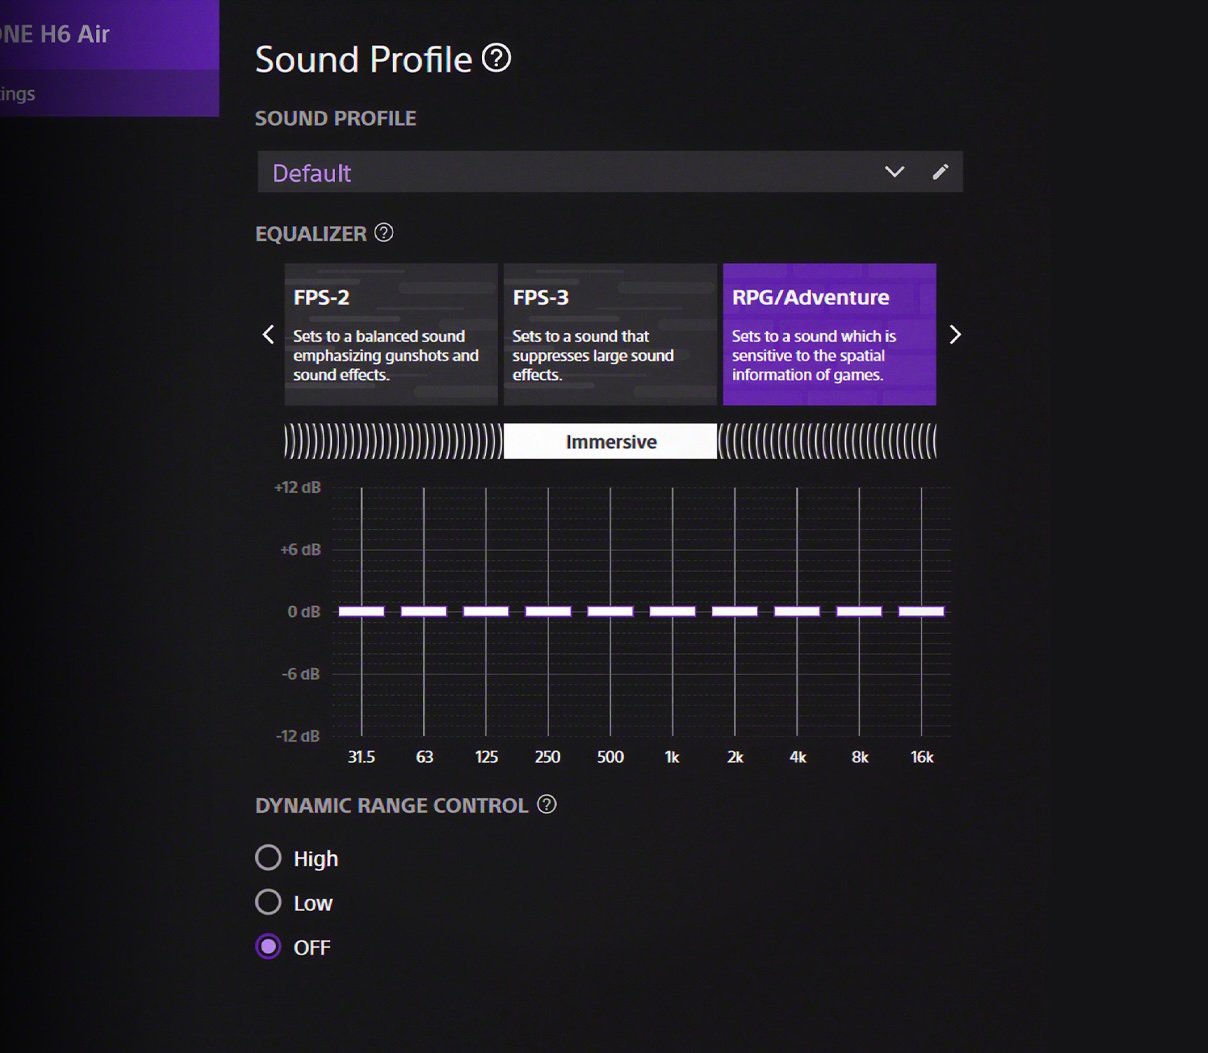Image resolution: width=1208 pixels, height=1053 pixels.
Task: Choose the FPS-3 equalizer preset
Action: [x=610, y=334]
